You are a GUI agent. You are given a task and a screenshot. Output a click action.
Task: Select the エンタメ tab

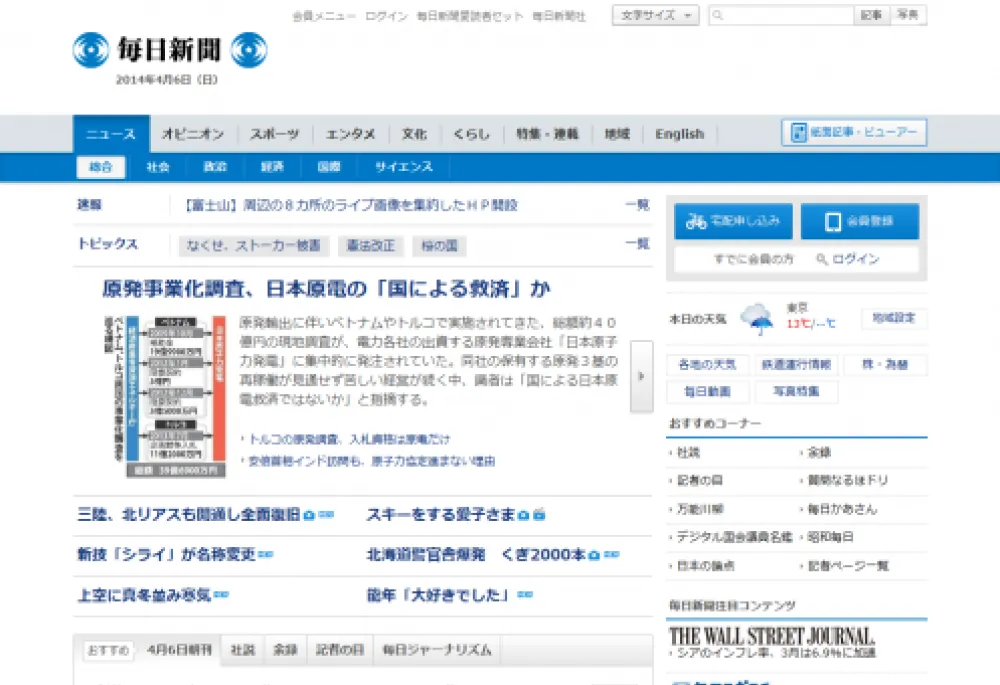[350, 134]
